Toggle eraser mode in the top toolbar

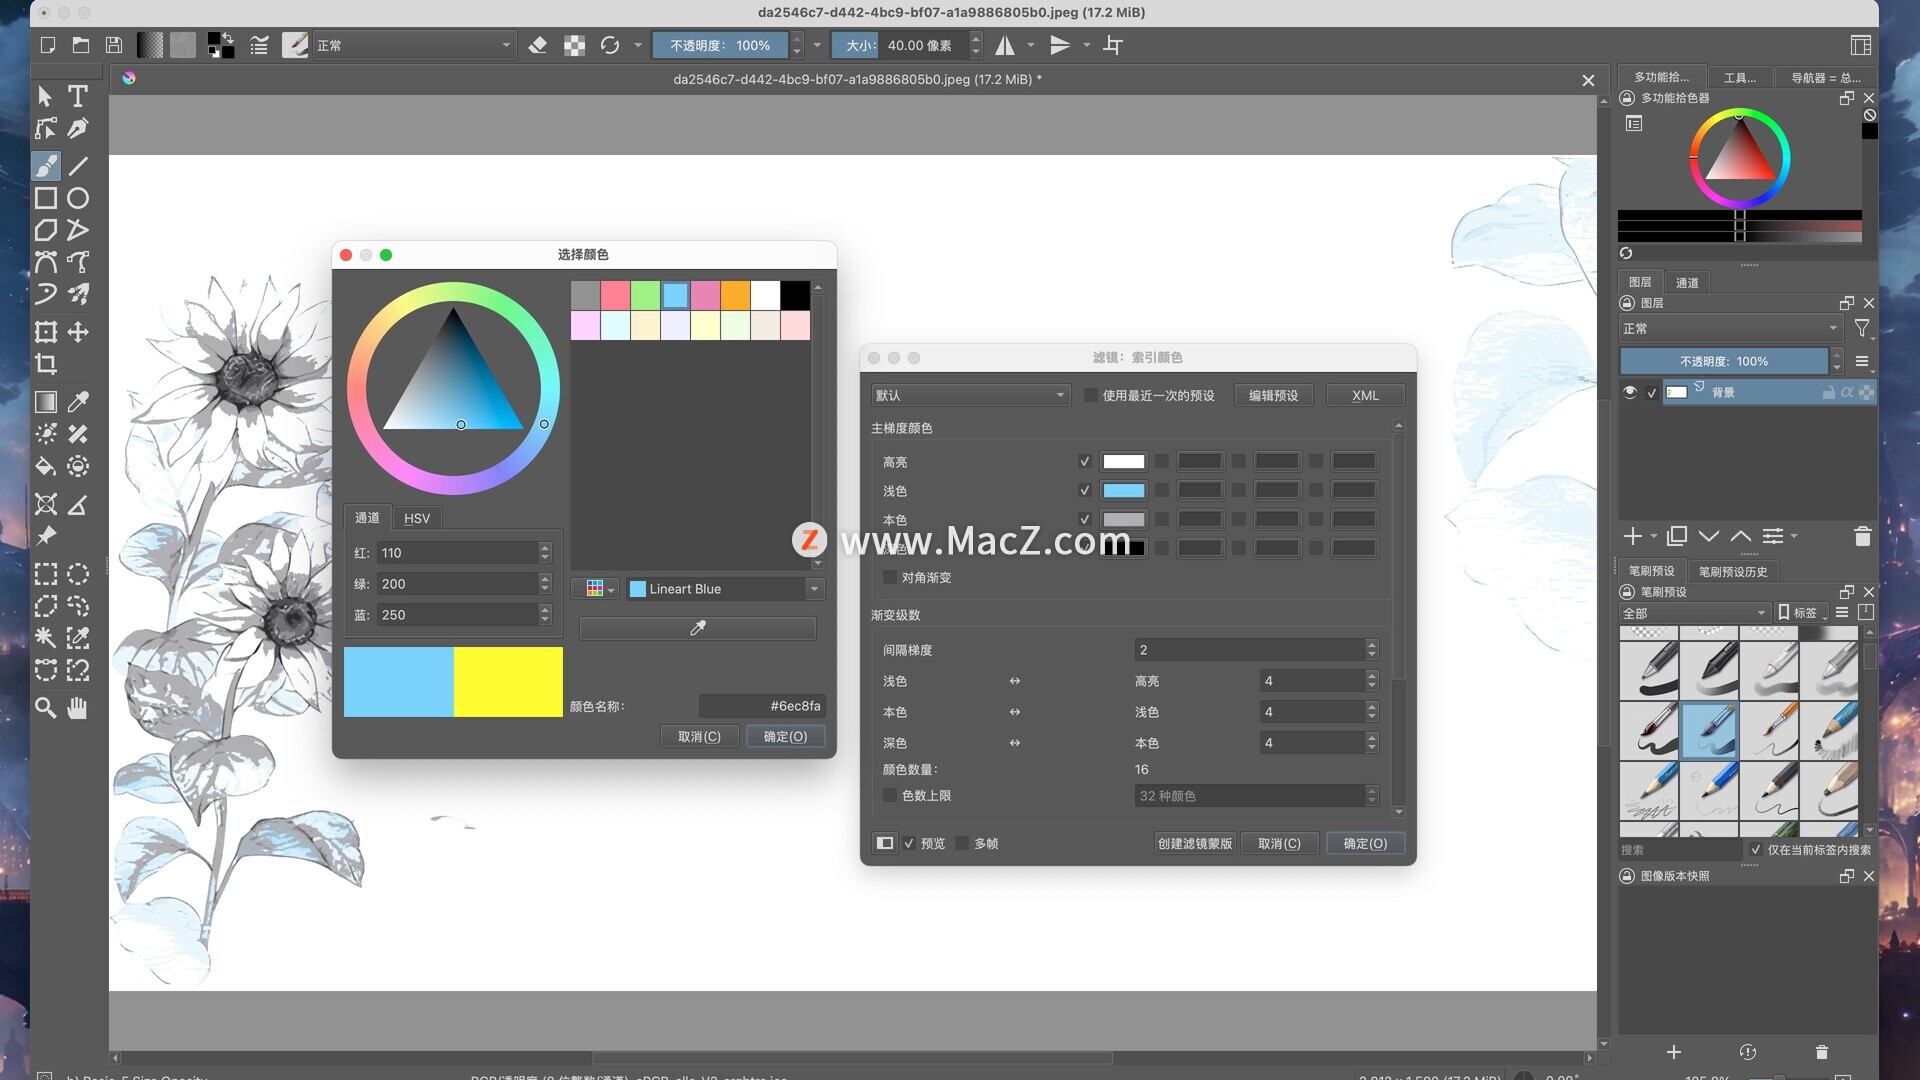pos(538,45)
